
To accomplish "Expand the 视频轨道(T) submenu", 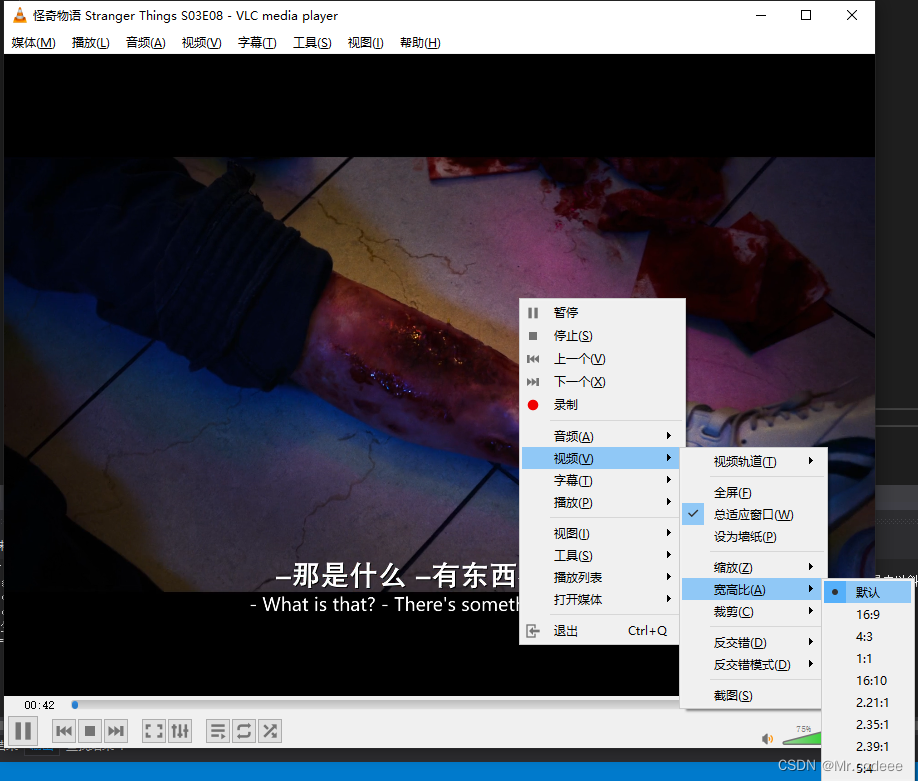I will [x=753, y=461].
